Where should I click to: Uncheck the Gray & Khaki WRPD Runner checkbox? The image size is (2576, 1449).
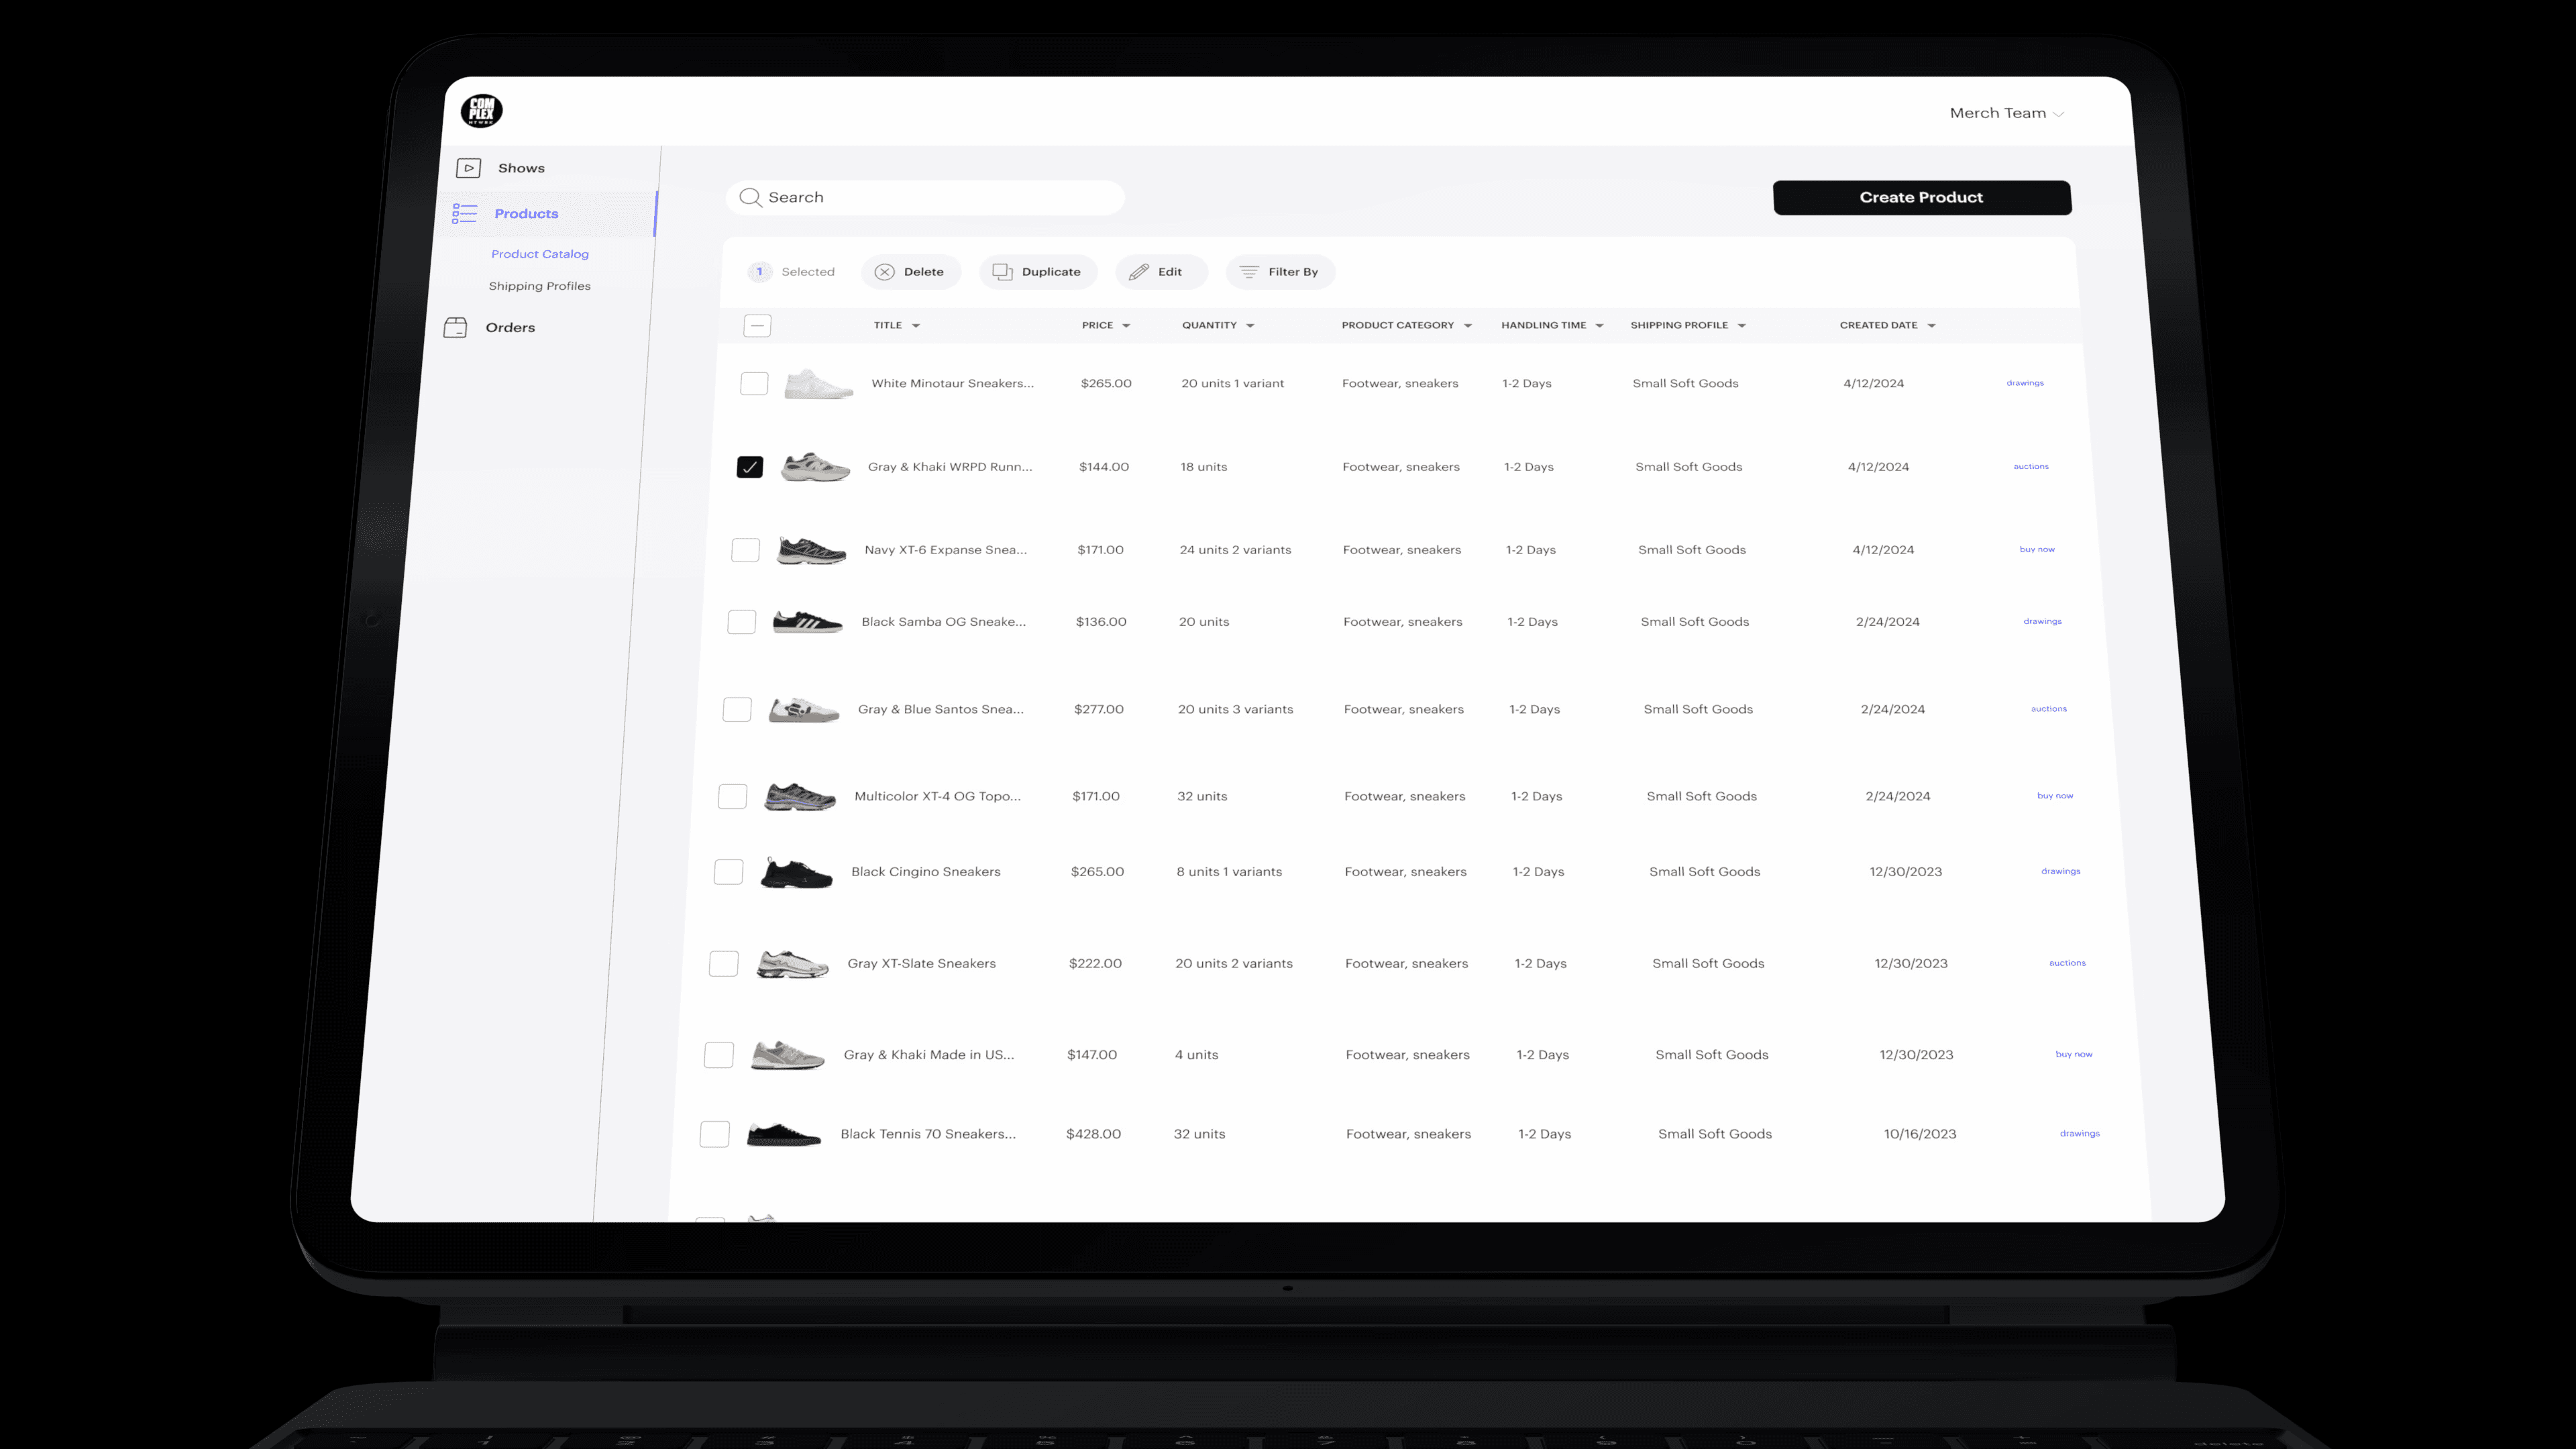pyautogui.click(x=749, y=467)
